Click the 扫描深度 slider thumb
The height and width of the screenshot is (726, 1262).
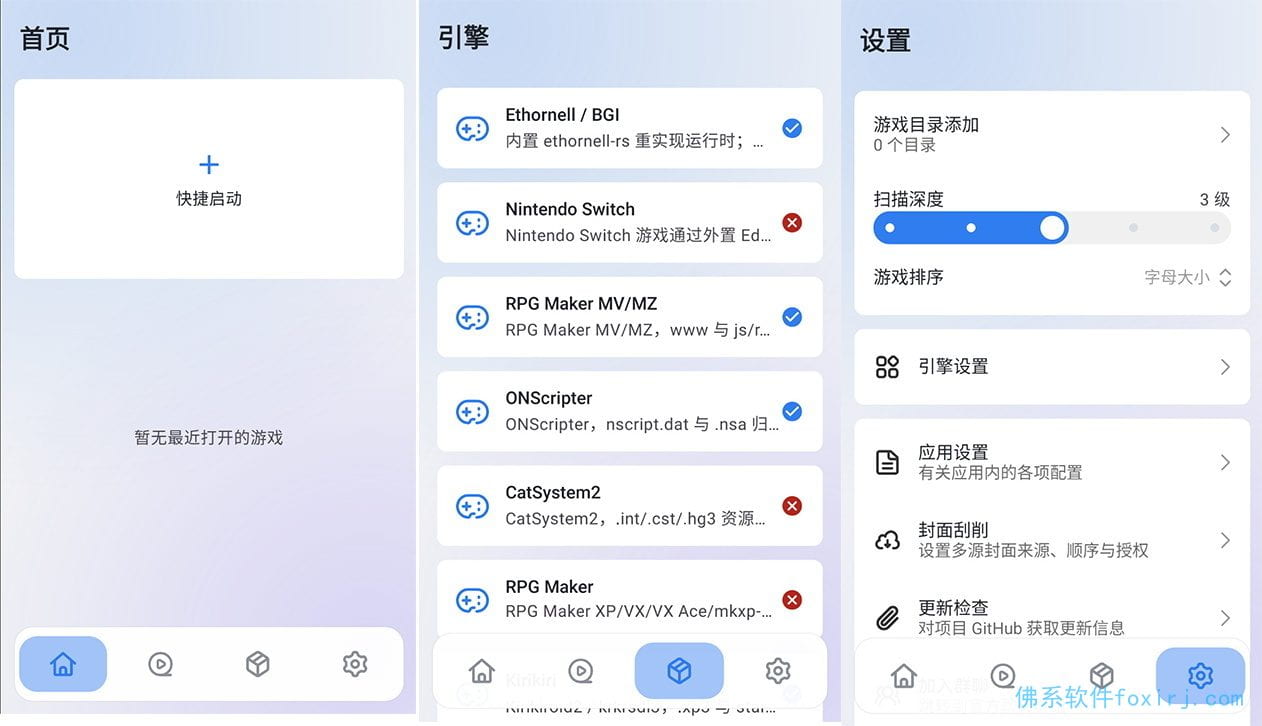1052,228
